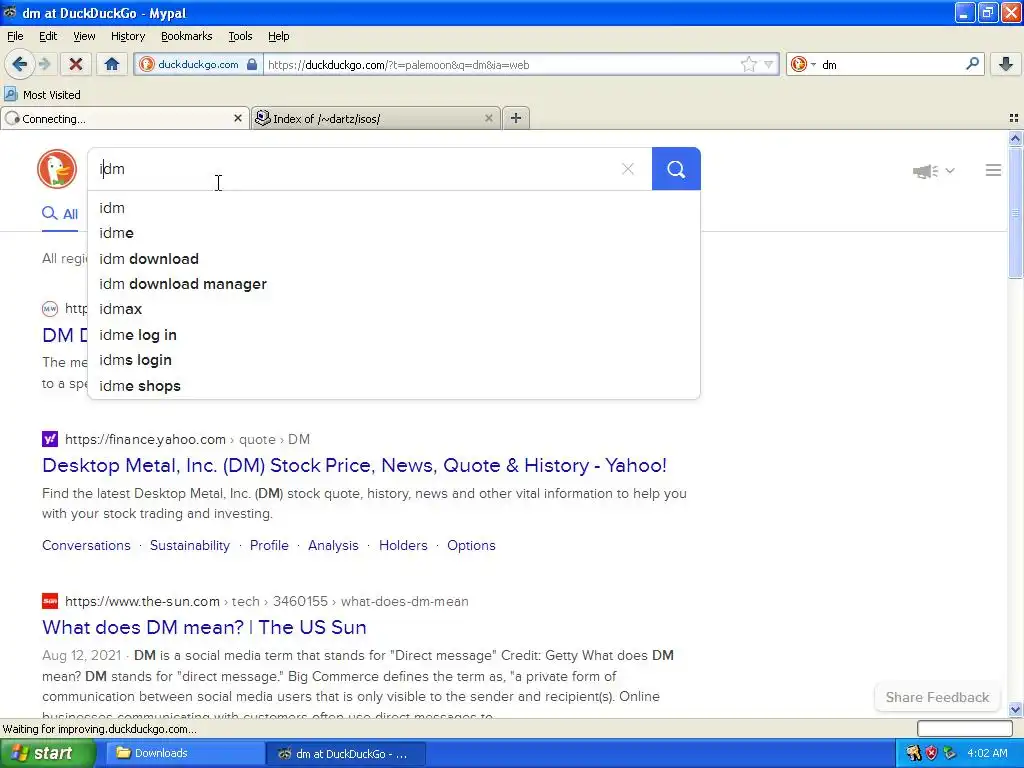The width and height of the screenshot is (1024, 768).
Task: Open Desktop Metal Stock Price Yahoo result
Action: click(x=354, y=465)
